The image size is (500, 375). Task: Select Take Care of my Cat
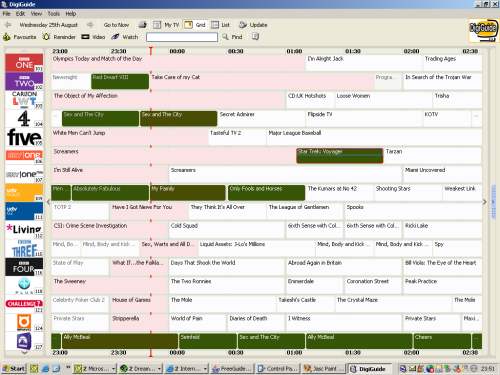262,81
